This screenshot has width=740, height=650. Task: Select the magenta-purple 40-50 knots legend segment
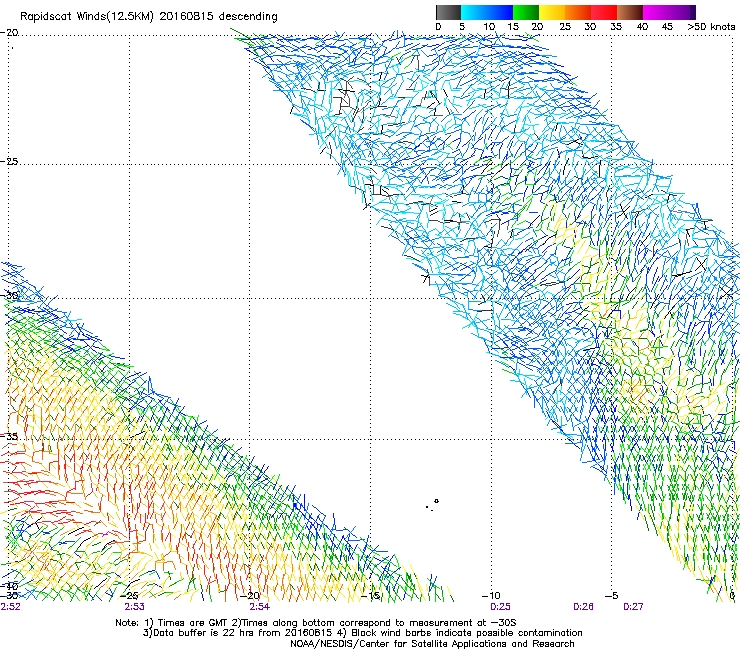[x=669, y=12]
